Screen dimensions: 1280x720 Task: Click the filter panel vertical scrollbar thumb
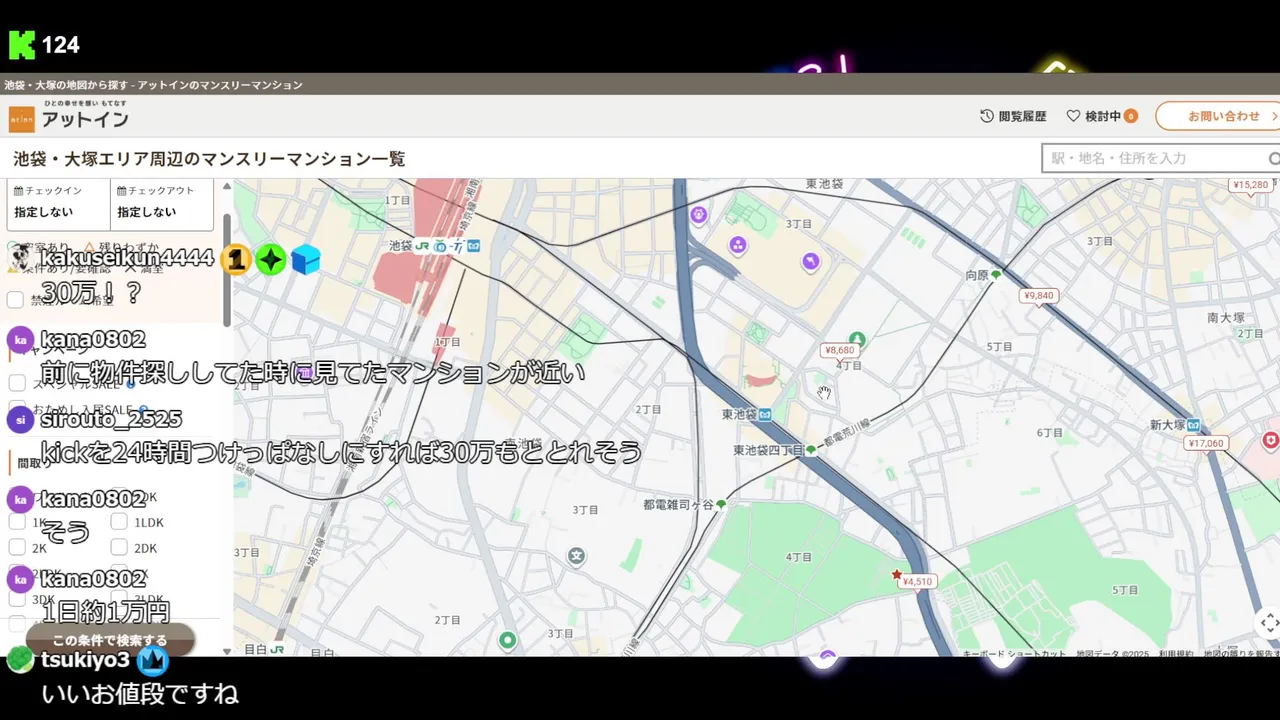coord(227,270)
